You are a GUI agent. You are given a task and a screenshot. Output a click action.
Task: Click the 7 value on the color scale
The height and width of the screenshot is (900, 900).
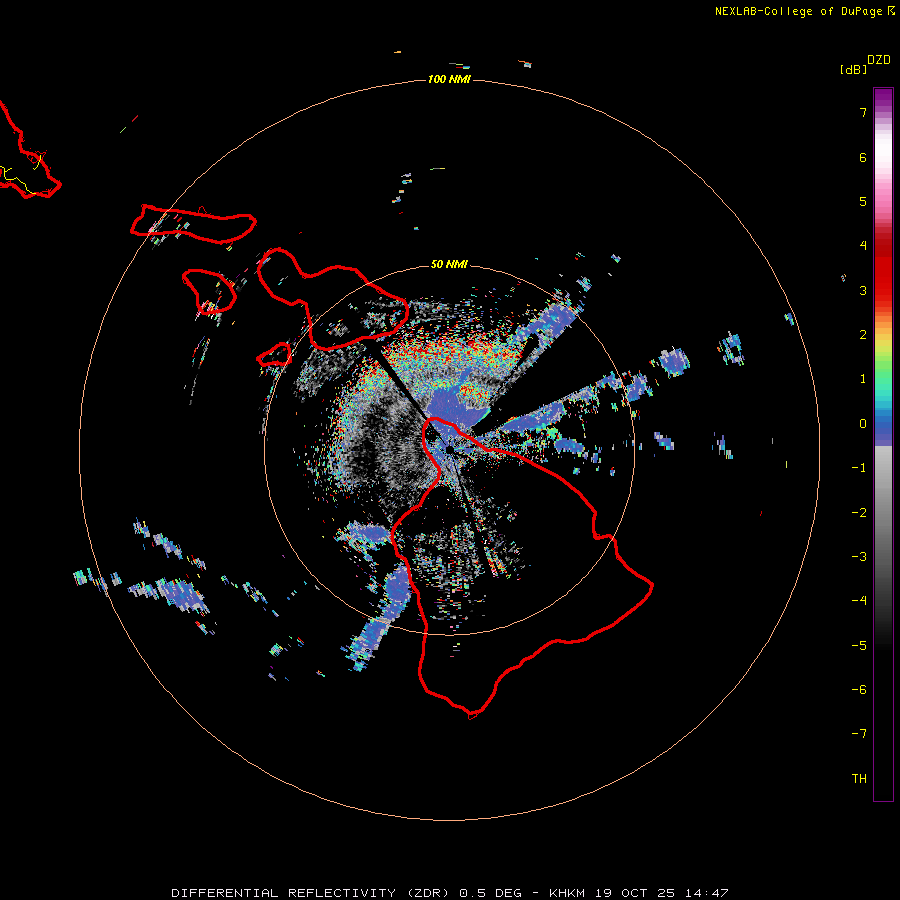pos(863,112)
